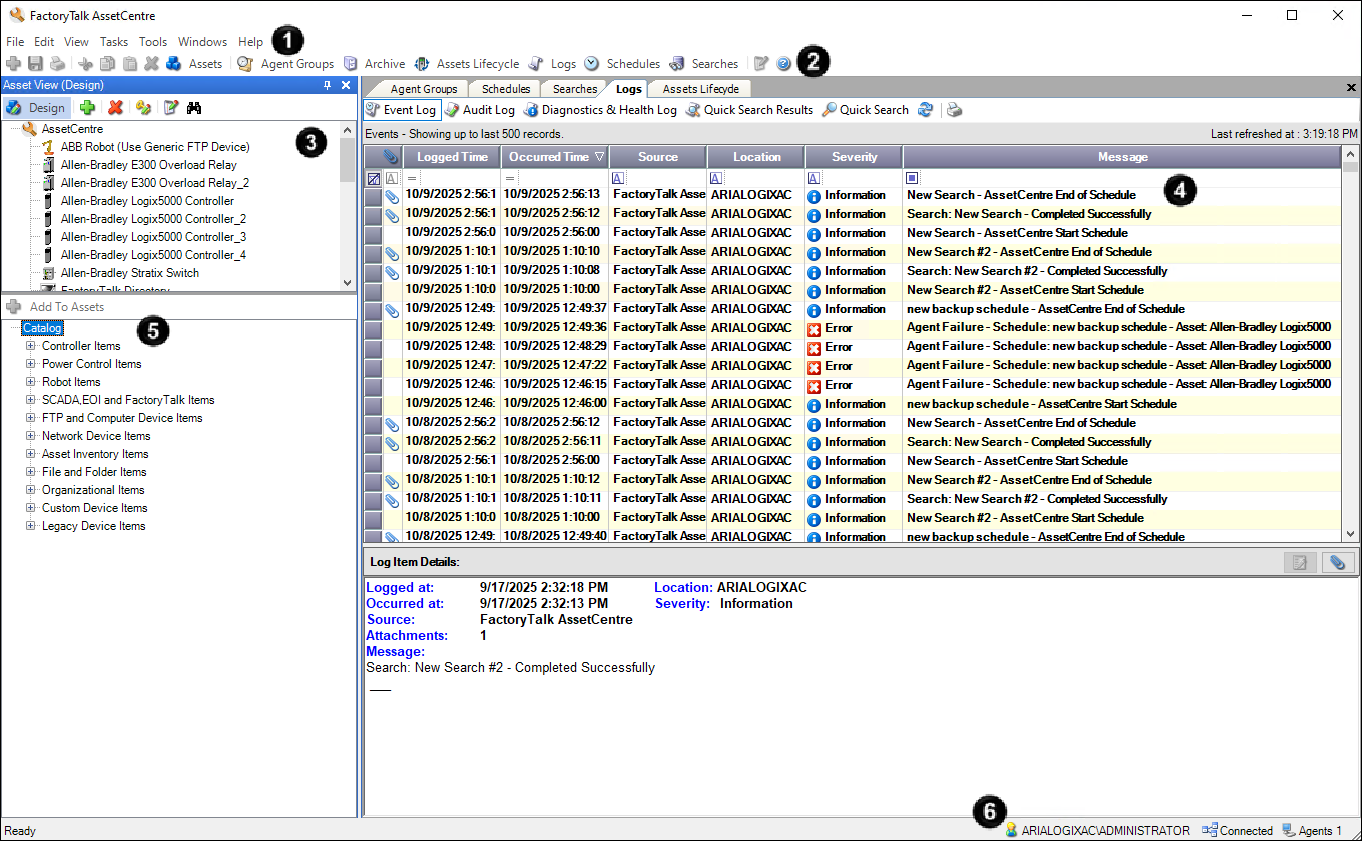Switch to the Schedules tab
The height and width of the screenshot is (841, 1362).
(506, 89)
